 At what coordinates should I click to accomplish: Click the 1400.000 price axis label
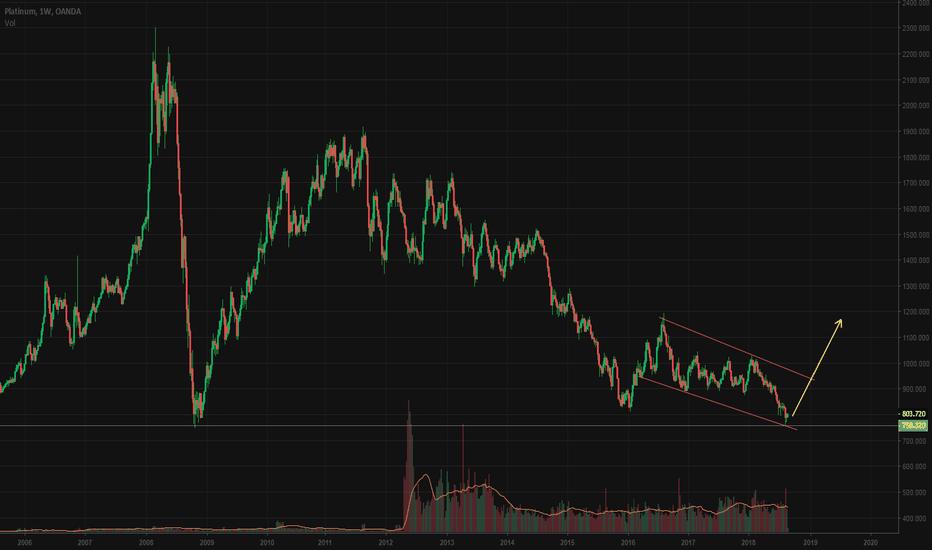pos(916,260)
